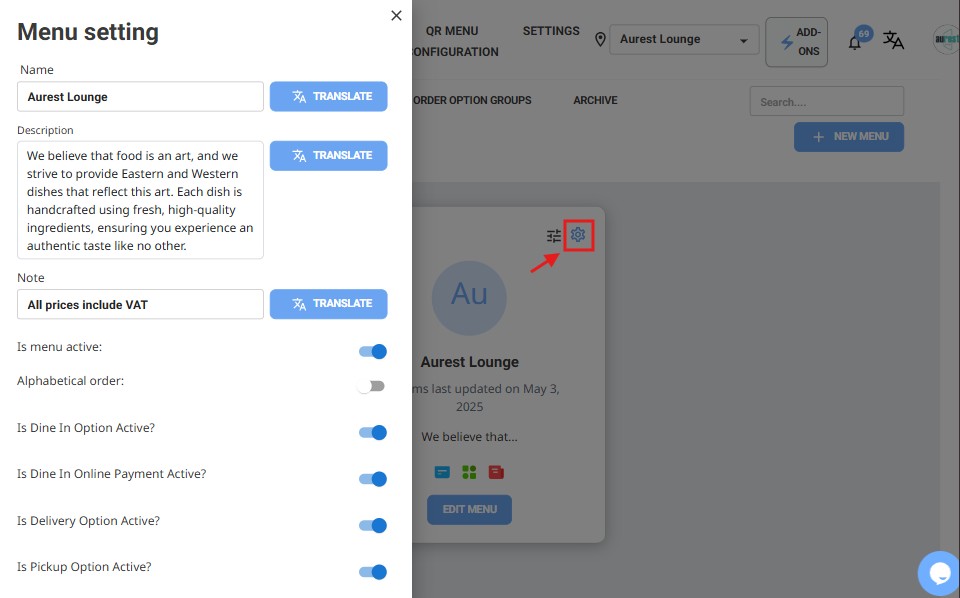This screenshot has width=960, height=598.
Task: Click Translate button next to Name field
Action: tap(328, 97)
